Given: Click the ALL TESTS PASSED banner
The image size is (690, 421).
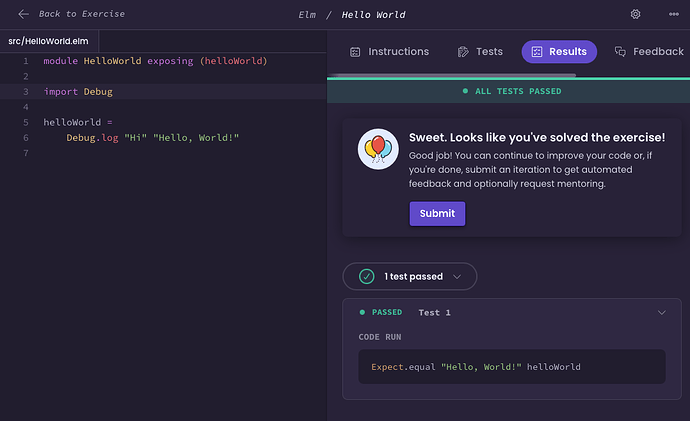Looking at the screenshot, I should [x=508, y=91].
